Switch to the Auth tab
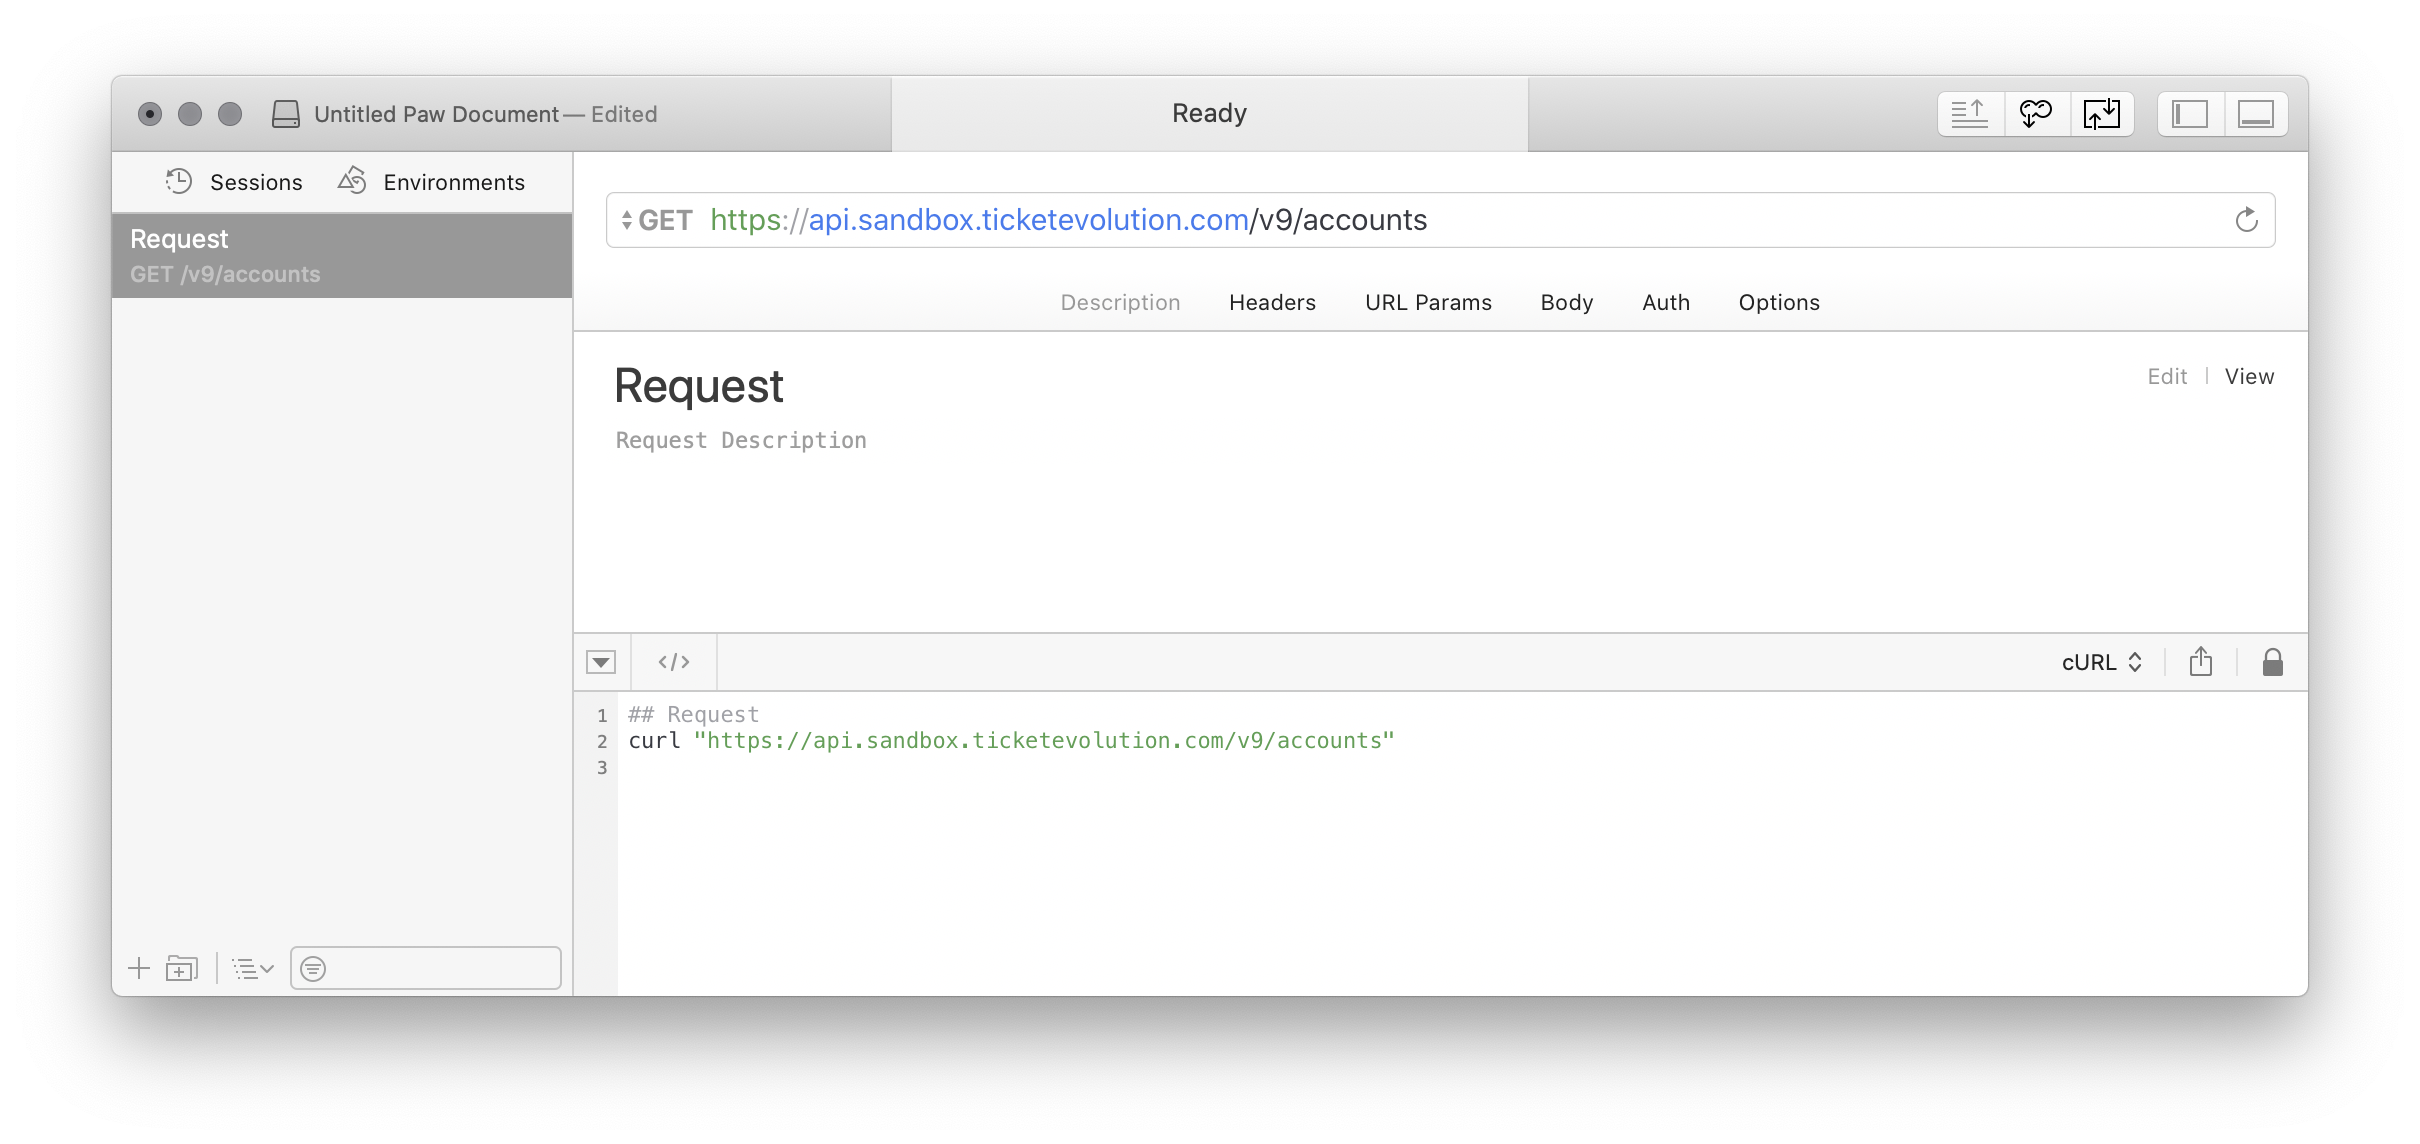Viewport: 2420px width, 1144px height. tap(1665, 303)
